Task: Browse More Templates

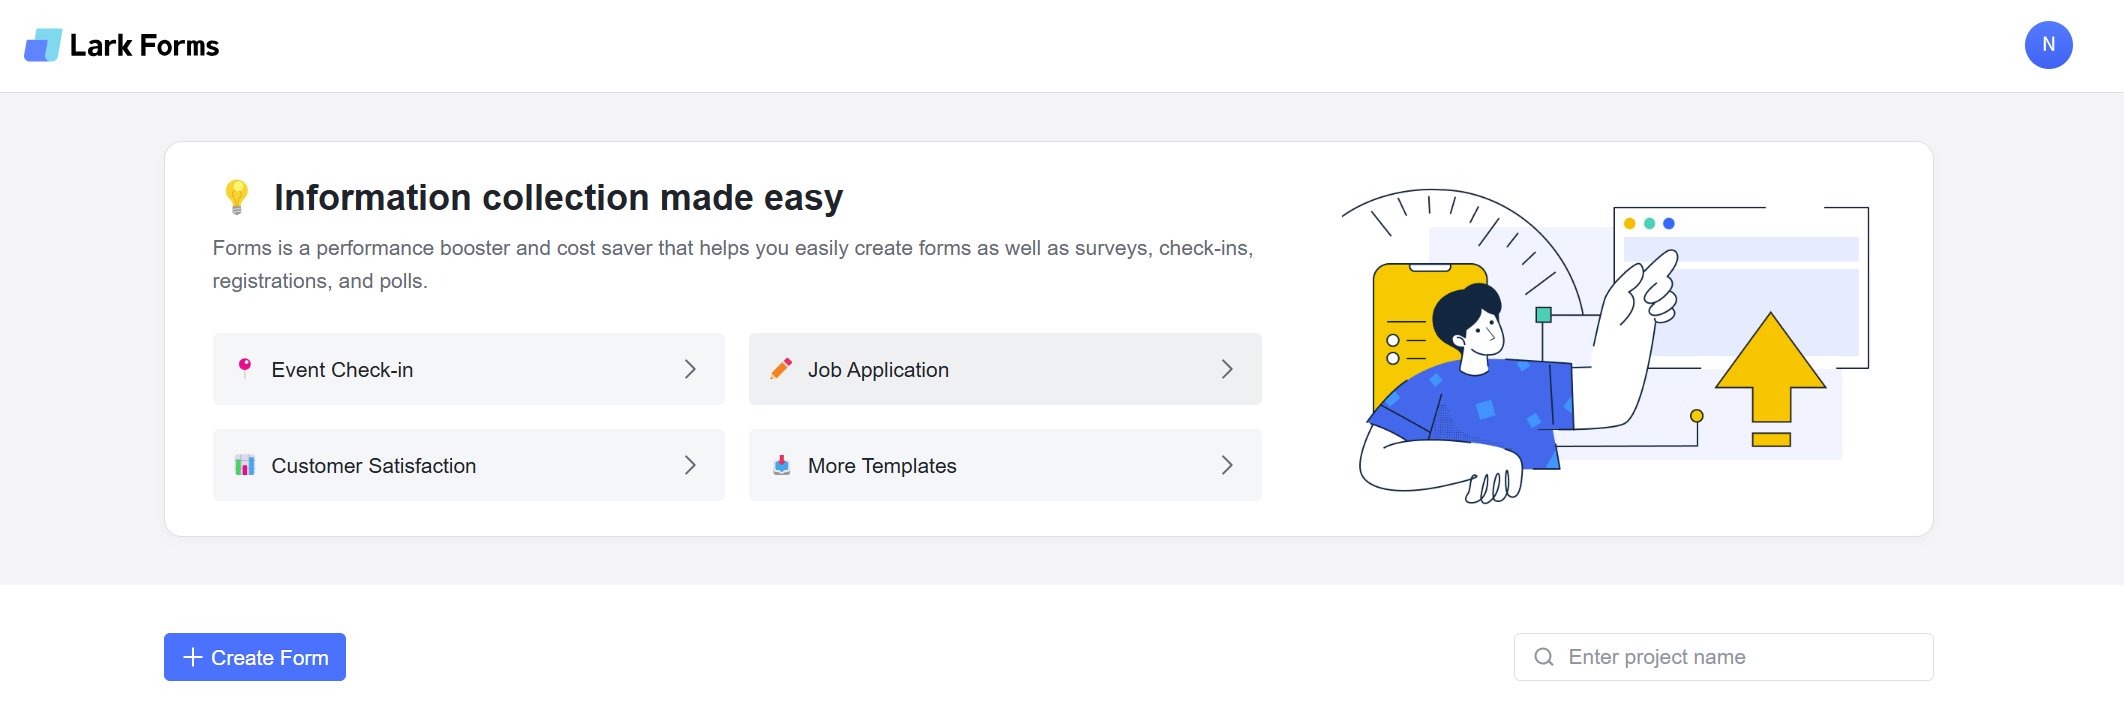Action: [882, 466]
